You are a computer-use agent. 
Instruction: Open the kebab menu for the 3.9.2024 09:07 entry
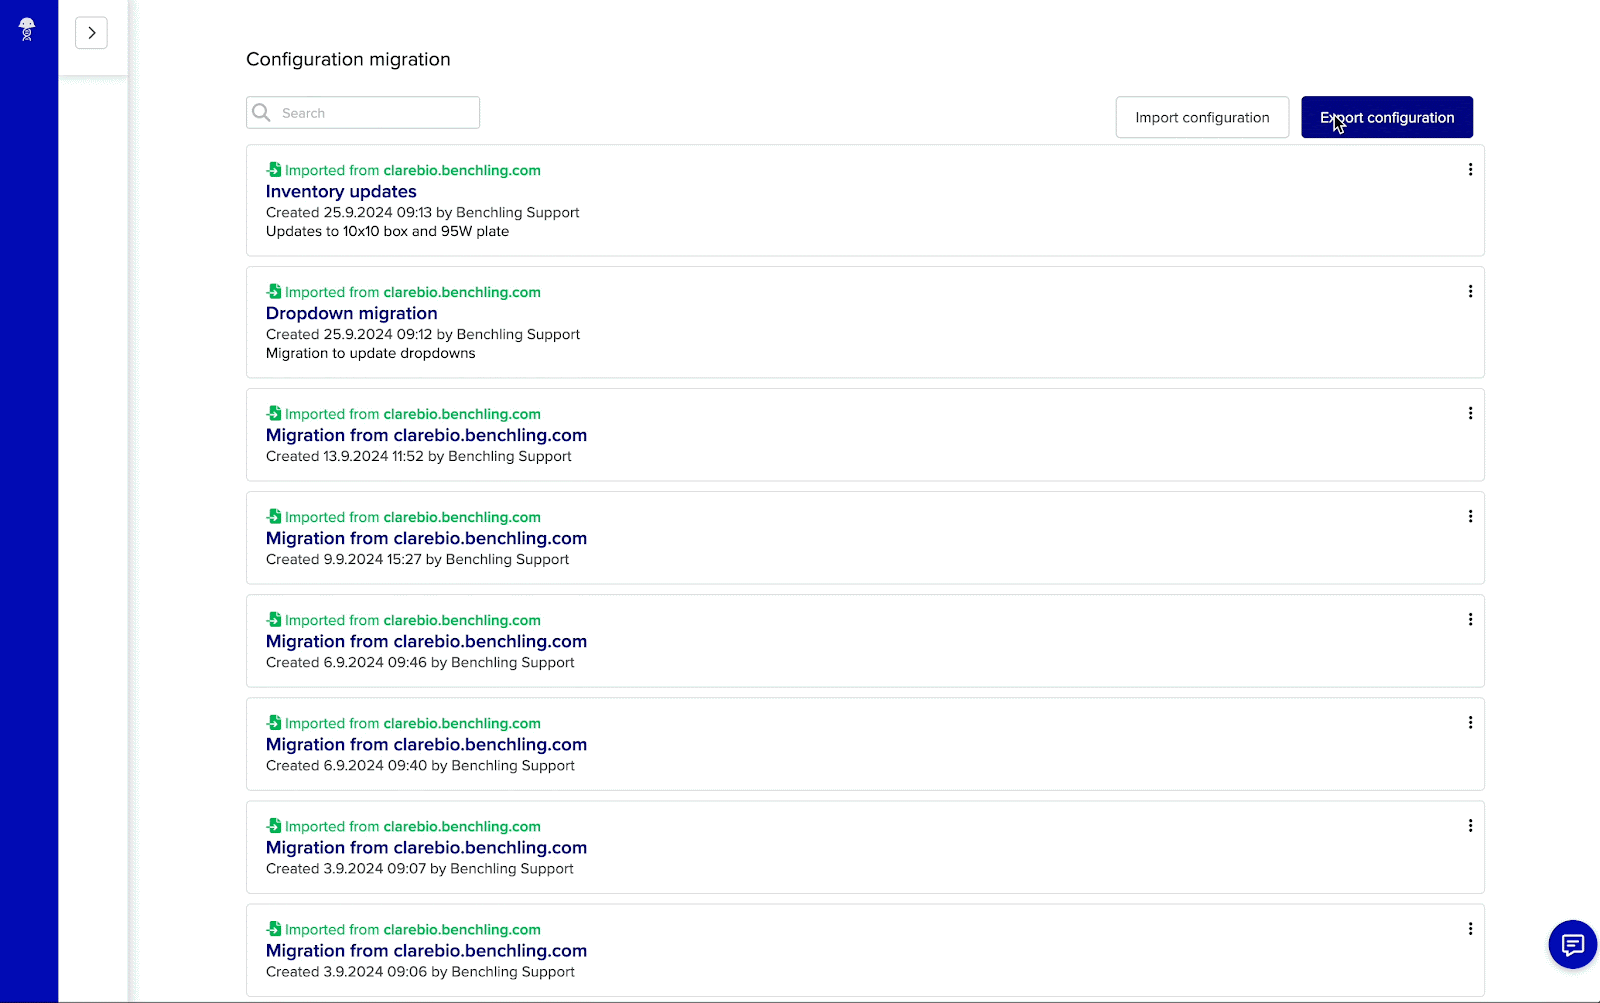[x=1470, y=825]
